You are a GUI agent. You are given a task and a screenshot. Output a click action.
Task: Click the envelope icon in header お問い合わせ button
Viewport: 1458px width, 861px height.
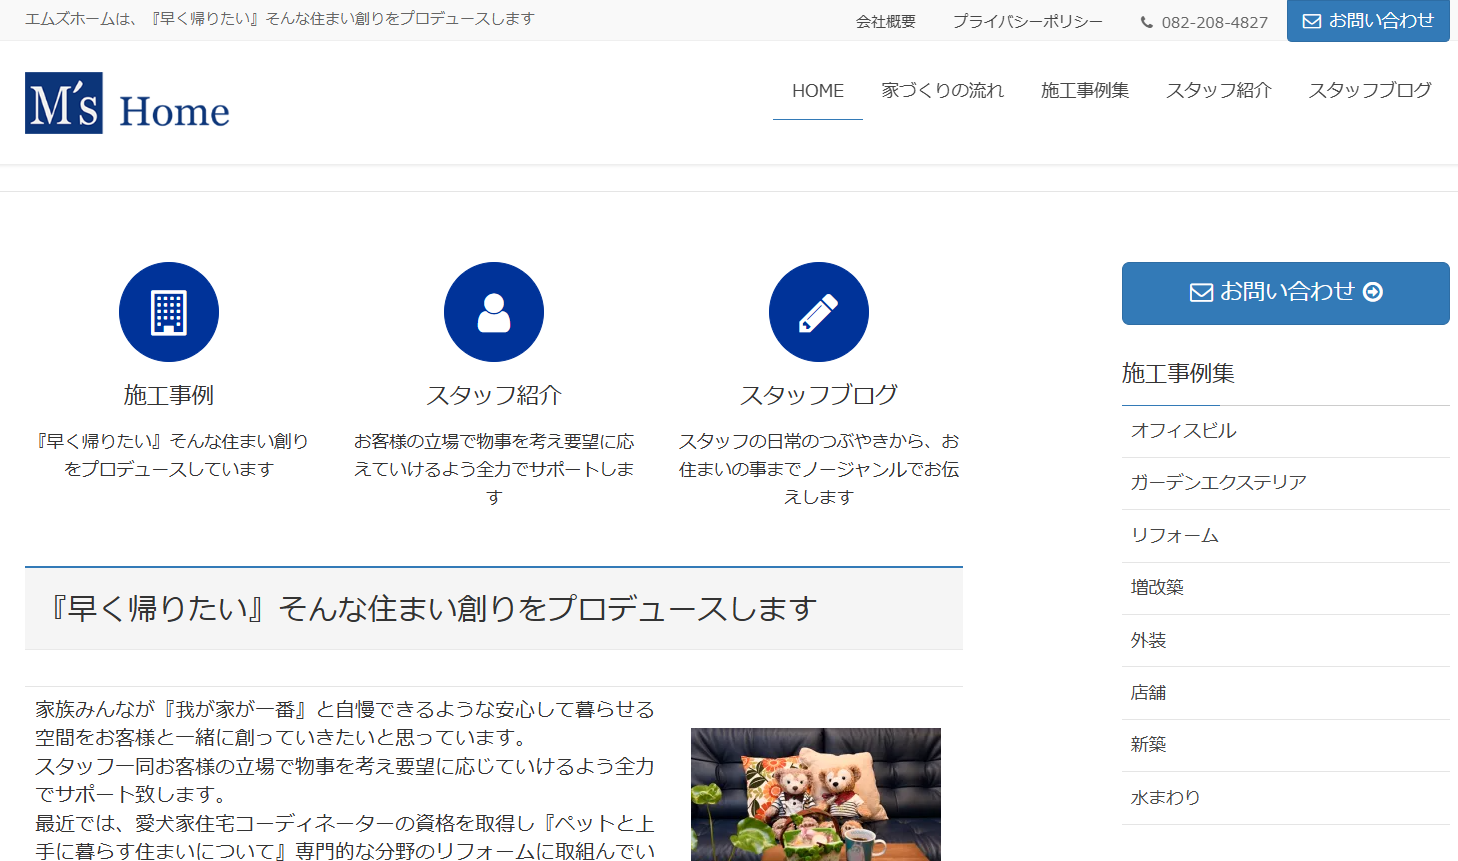click(x=1310, y=20)
